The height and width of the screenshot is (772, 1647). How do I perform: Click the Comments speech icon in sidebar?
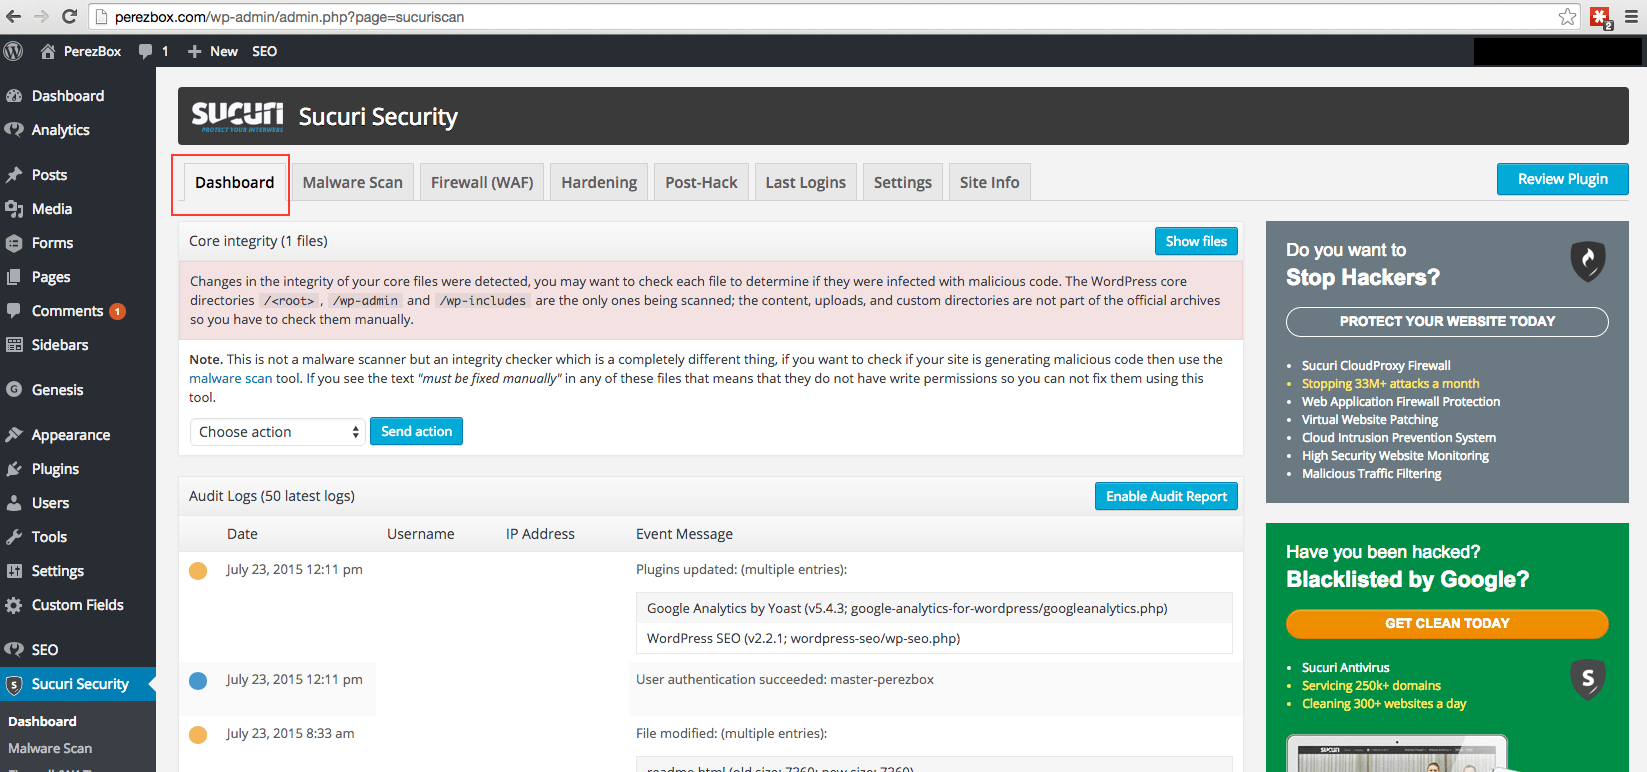click(x=14, y=311)
